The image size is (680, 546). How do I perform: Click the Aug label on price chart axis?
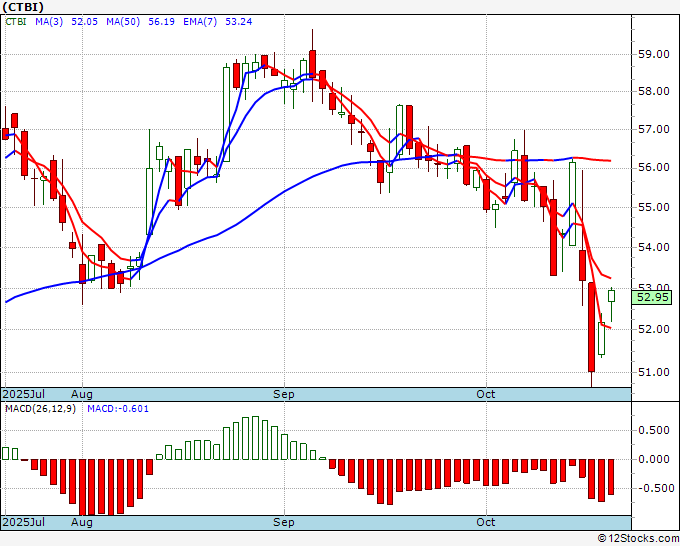pyautogui.click(x=82, y=394)
